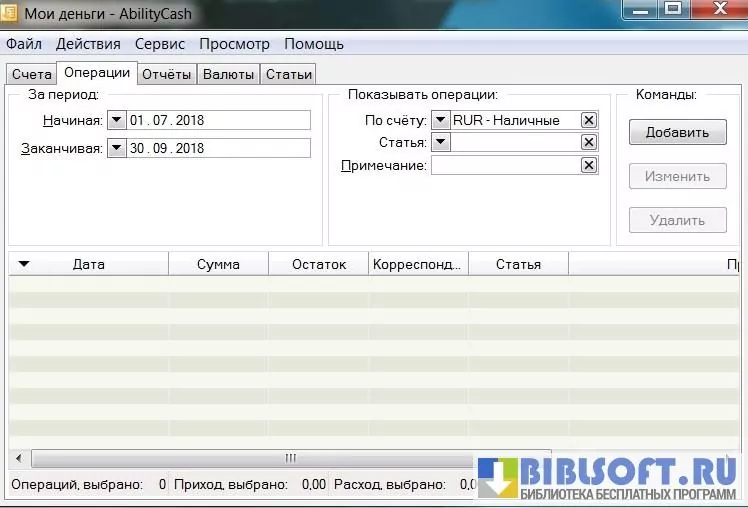Screen dimensions: 748x508
Task: Switch to the Отчёты tab
Action: 167,74
